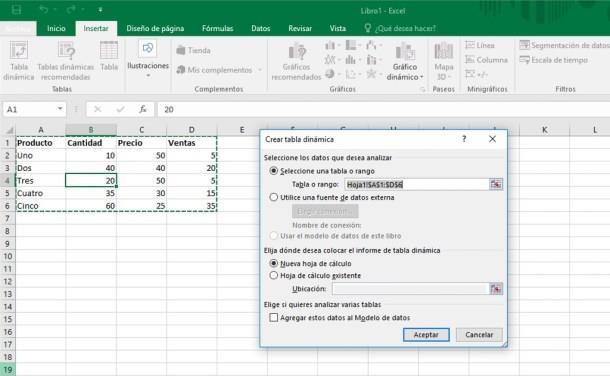Click the fx Insert Function icon
610x376 pixels.
pos(143,109)
